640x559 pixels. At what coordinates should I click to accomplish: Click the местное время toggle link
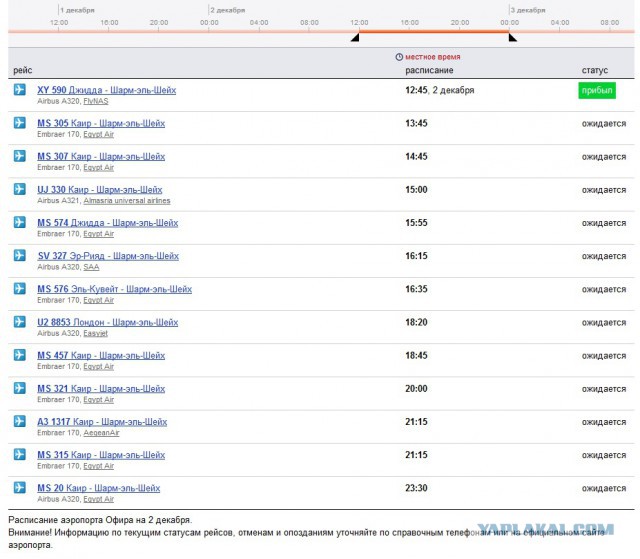[x=433, y=57]
